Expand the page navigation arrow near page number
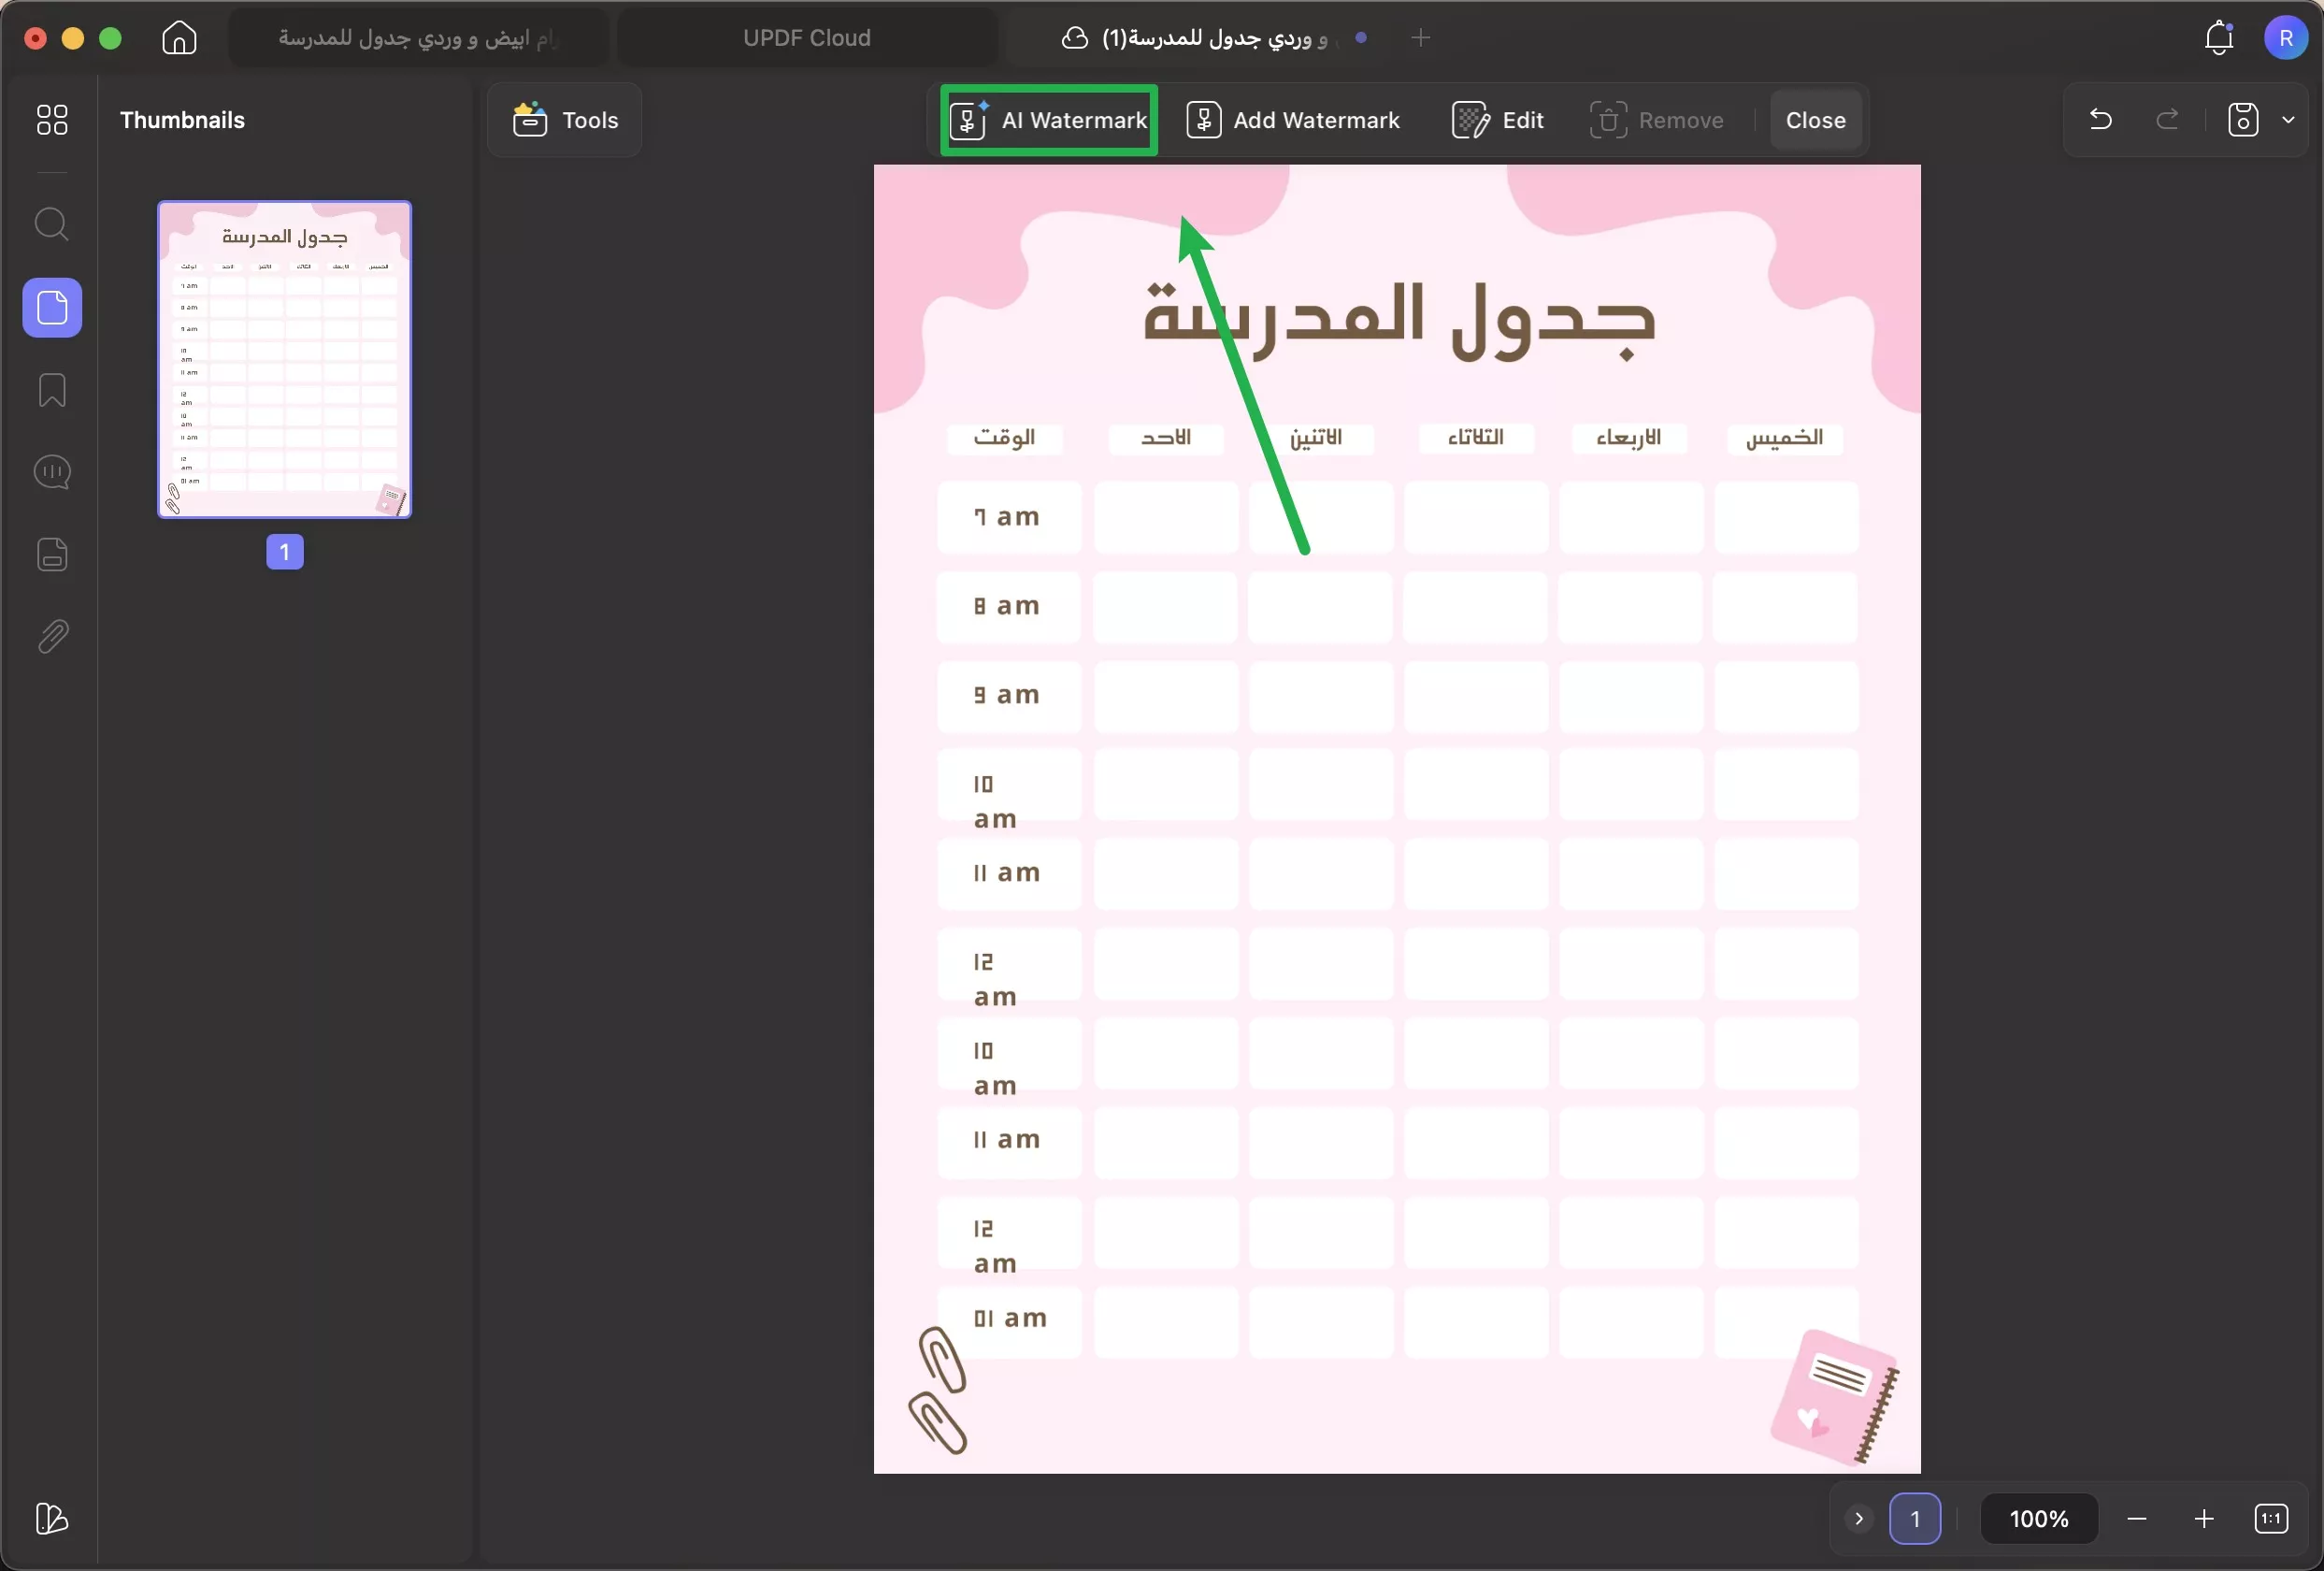The image size is (2324, 1571). 1858,1518
